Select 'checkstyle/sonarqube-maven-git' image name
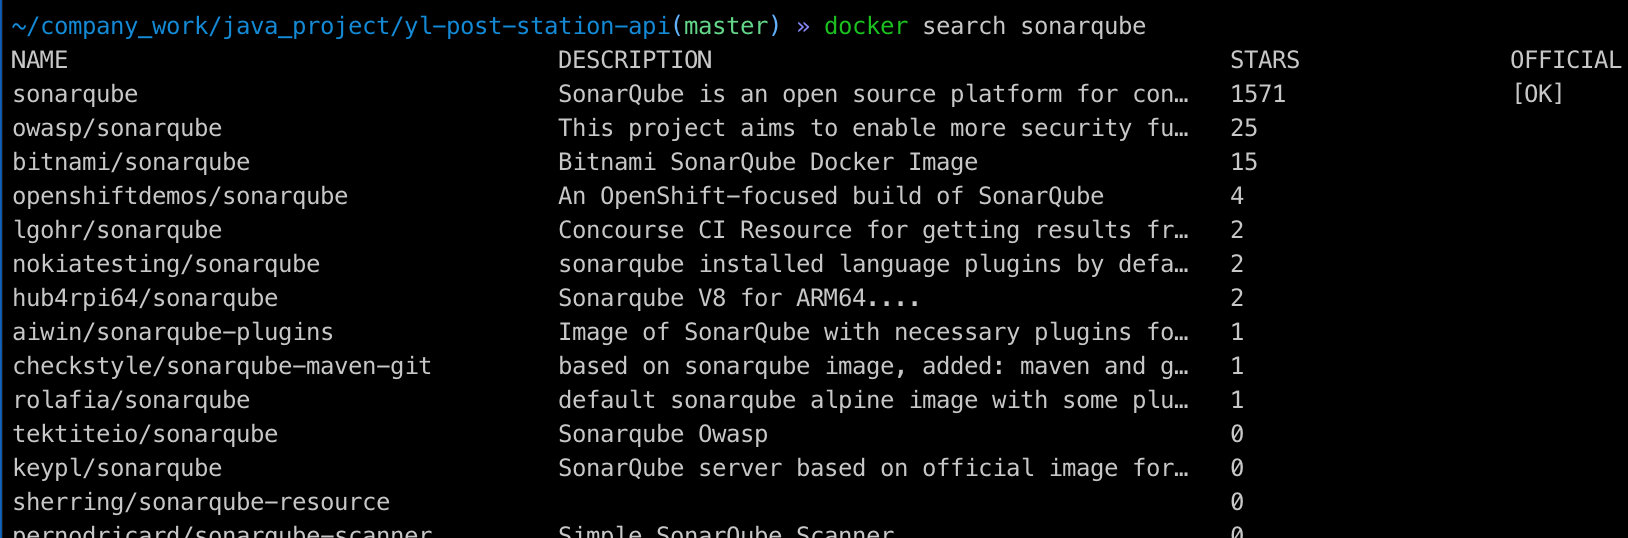The width and height of the screenshot is (1628, 538). 222,367
